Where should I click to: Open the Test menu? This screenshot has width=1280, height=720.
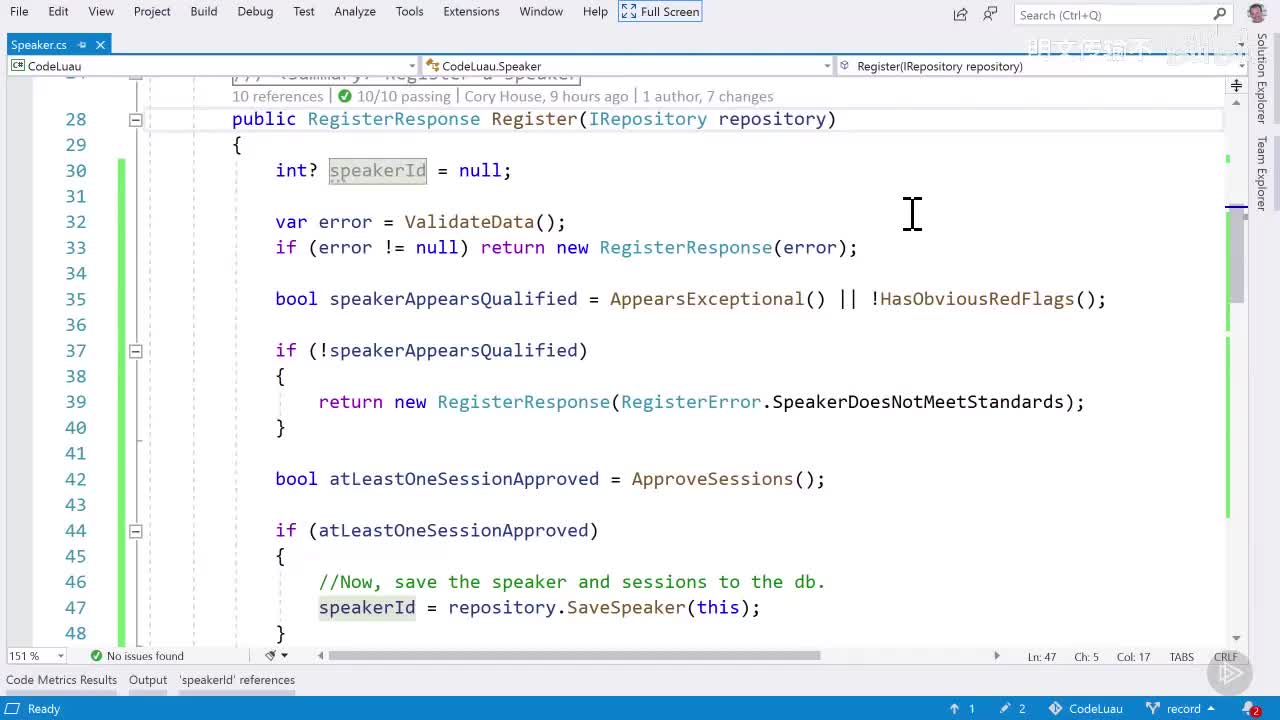(x=304, y=11)
